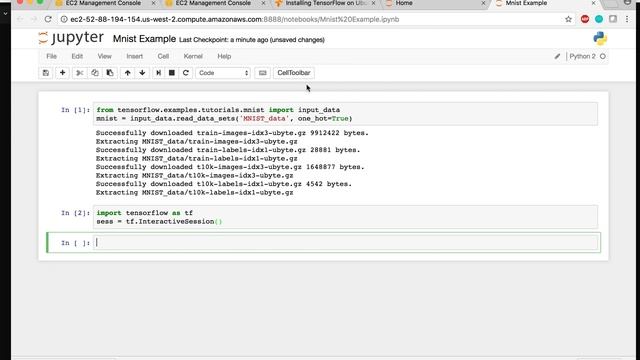Image resolution: width=640 pixels, height=360 pixels.
Task: Open the teal round extension icon
Action: (x=599, y=19)
